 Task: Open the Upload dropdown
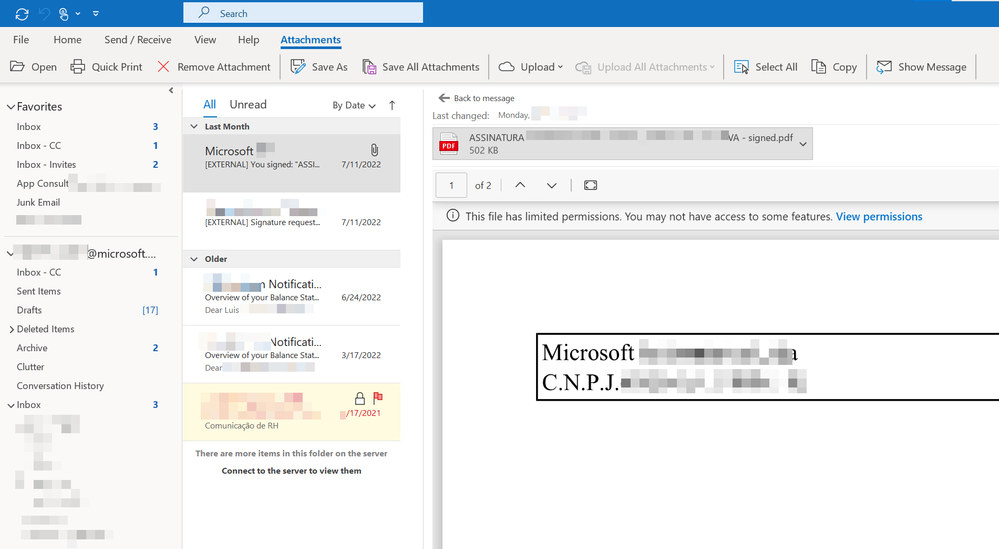531,67
